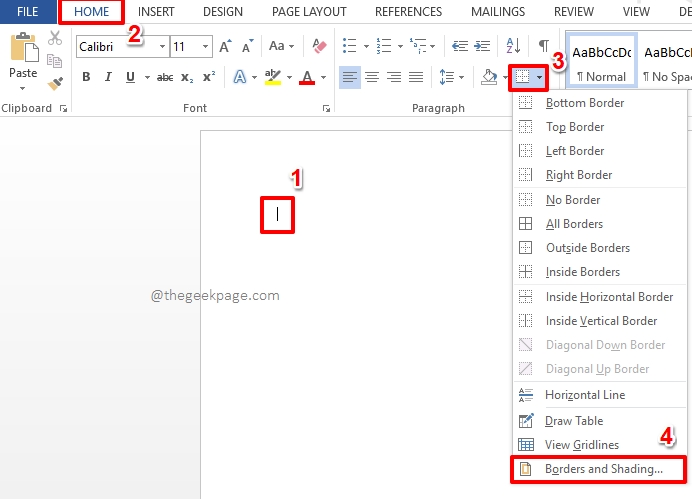Switch to the INSERT tab
Viewport: 692px width, 499px height.
pyautogui.click(x=156, y=12)
